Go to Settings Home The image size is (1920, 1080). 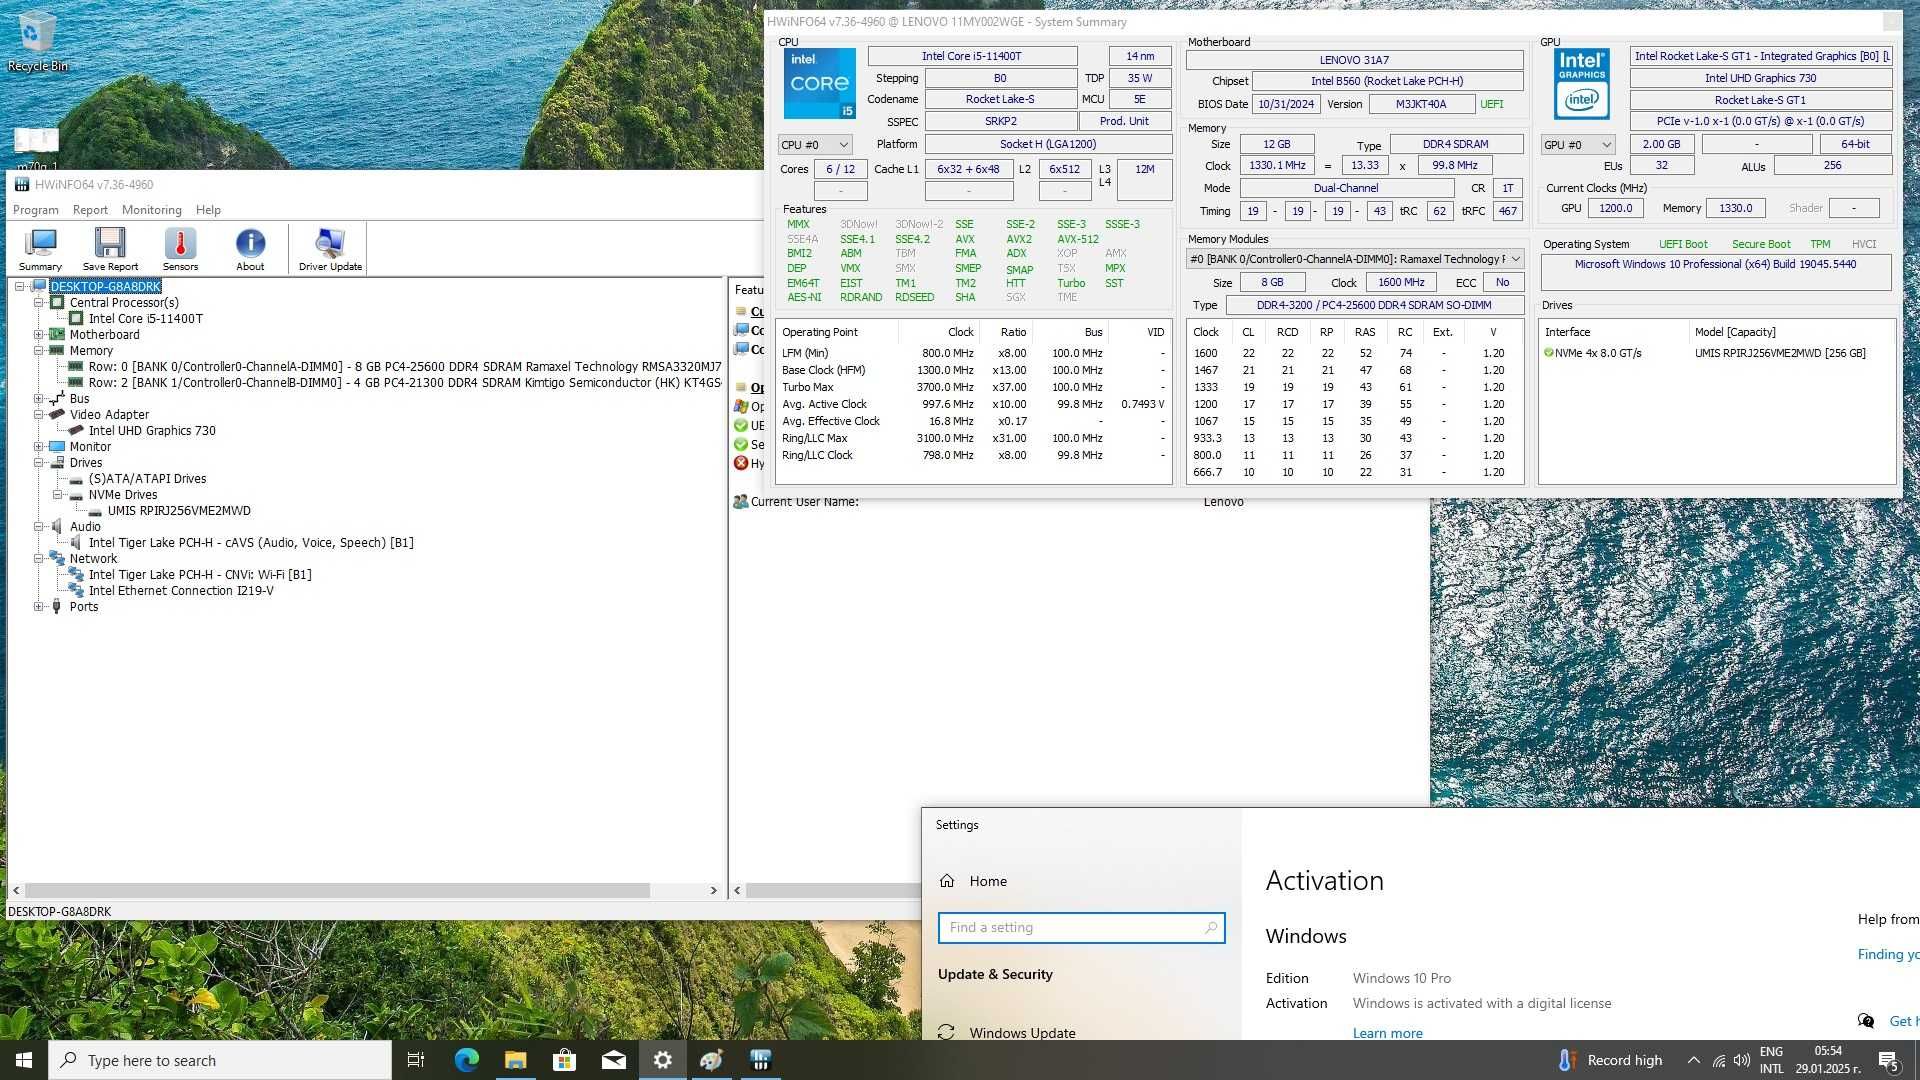tap(988, 881)
